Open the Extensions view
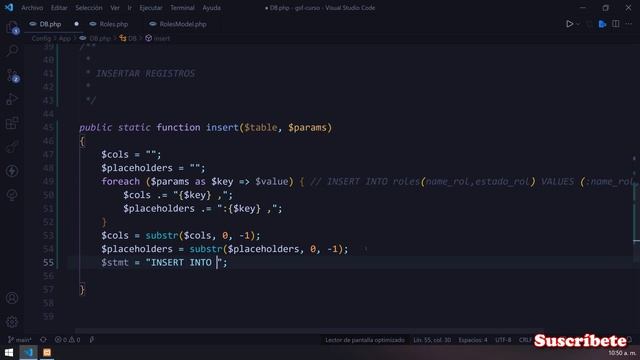640x360 pixels. [x=12, y=123]
